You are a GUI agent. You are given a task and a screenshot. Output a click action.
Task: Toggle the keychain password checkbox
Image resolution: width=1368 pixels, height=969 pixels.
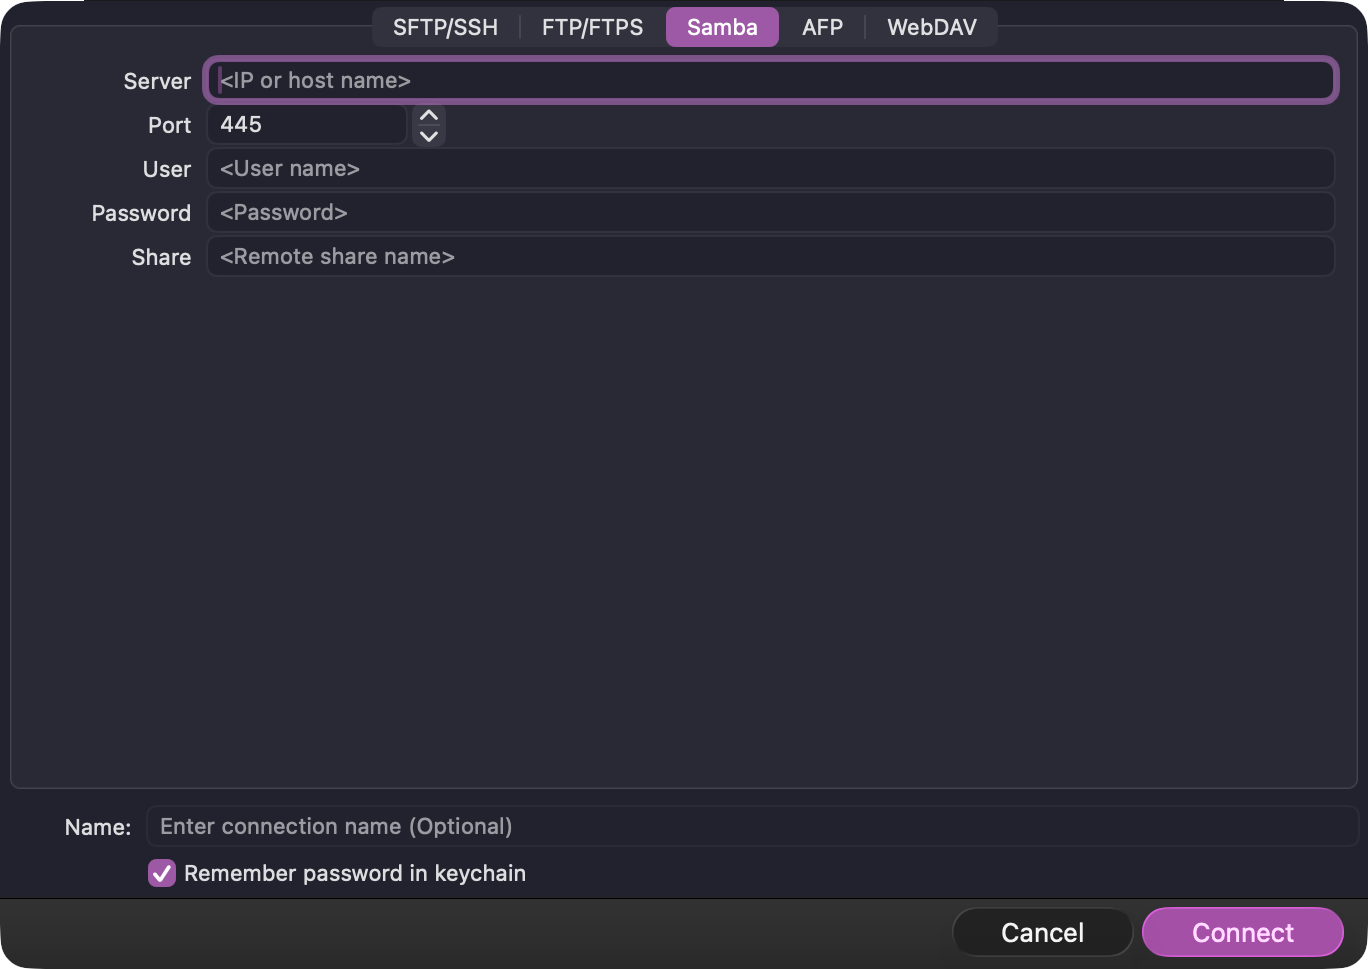click(162, 873)
